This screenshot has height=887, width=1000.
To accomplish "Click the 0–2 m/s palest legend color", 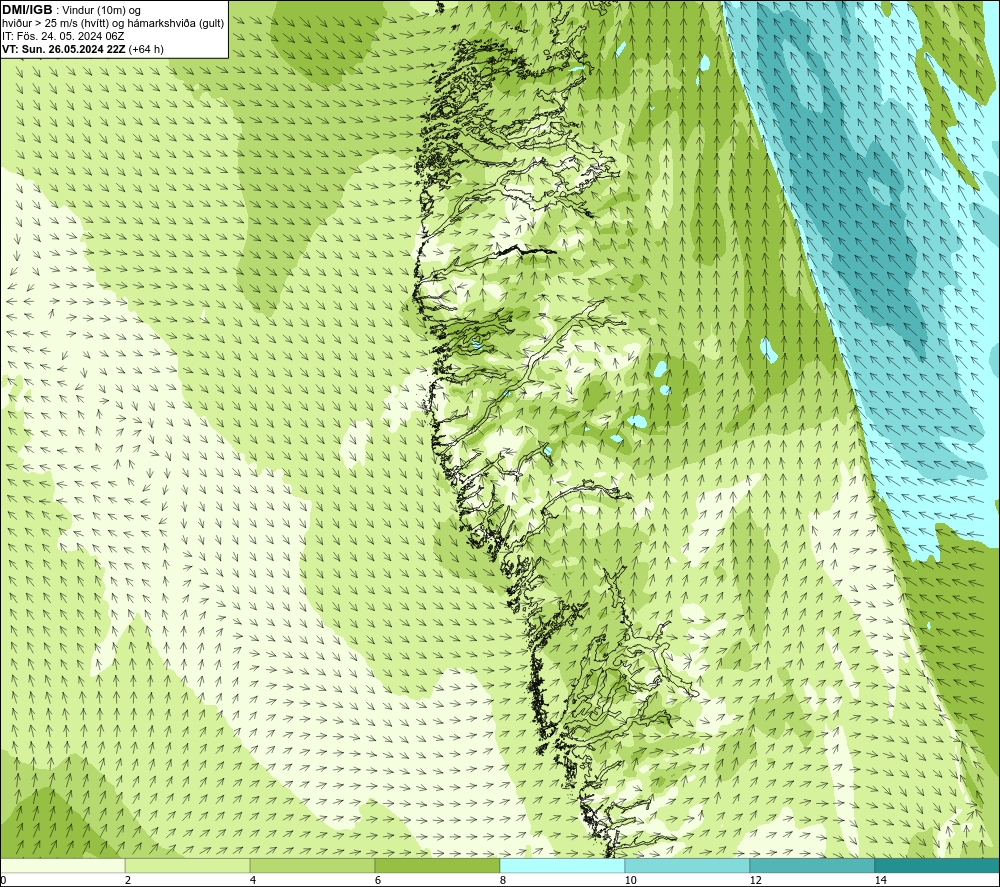I will [x=62, y=865].
